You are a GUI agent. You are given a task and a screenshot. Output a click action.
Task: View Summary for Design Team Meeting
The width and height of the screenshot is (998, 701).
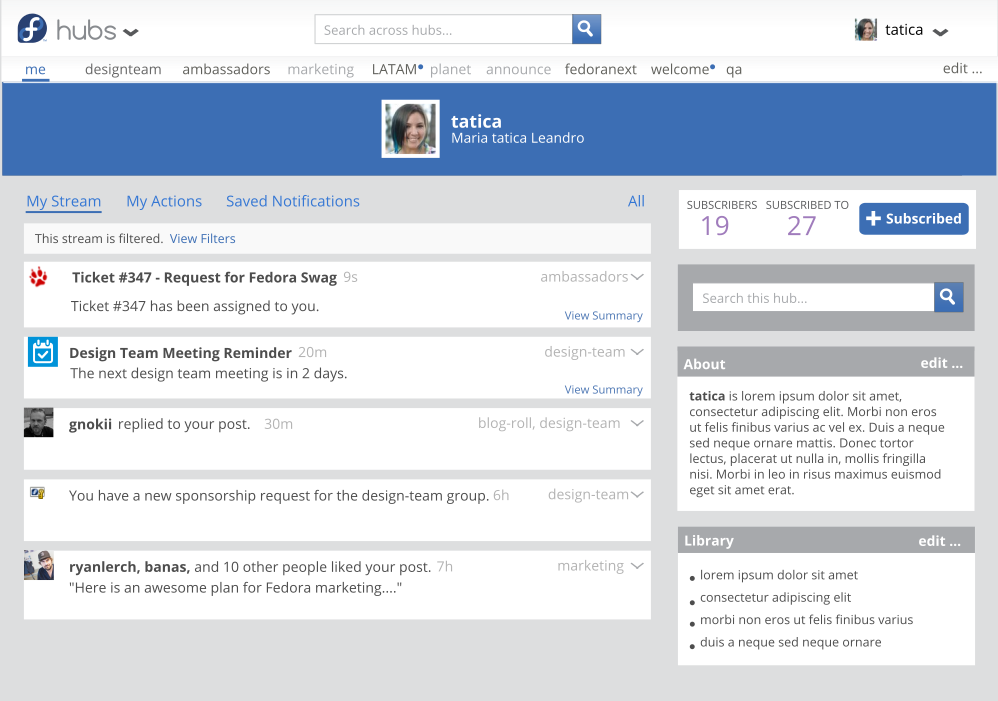click(603, 389)
